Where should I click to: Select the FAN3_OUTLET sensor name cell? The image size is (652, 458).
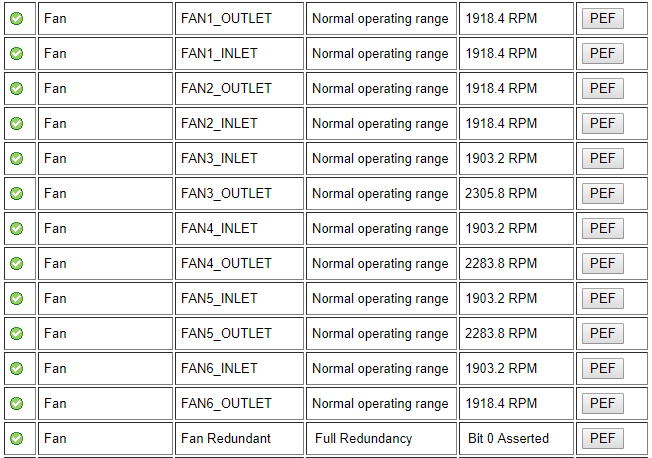240,193
